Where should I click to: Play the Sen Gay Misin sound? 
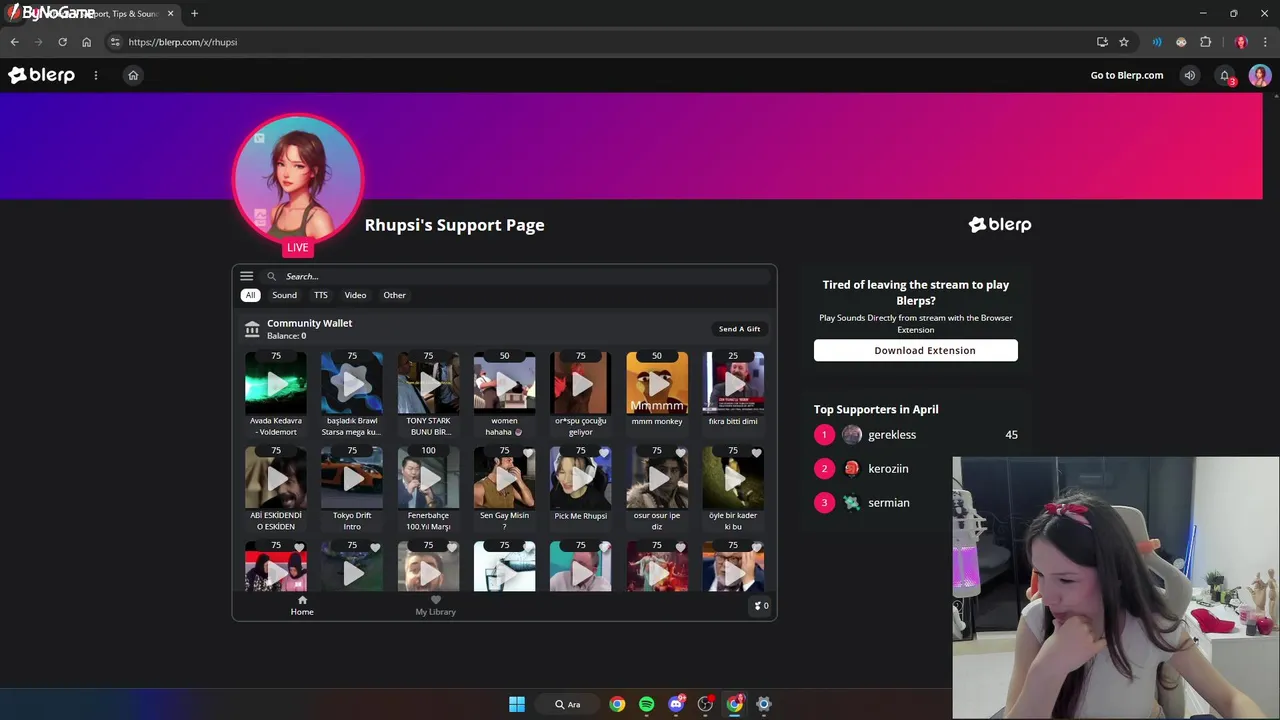point(504,478)
